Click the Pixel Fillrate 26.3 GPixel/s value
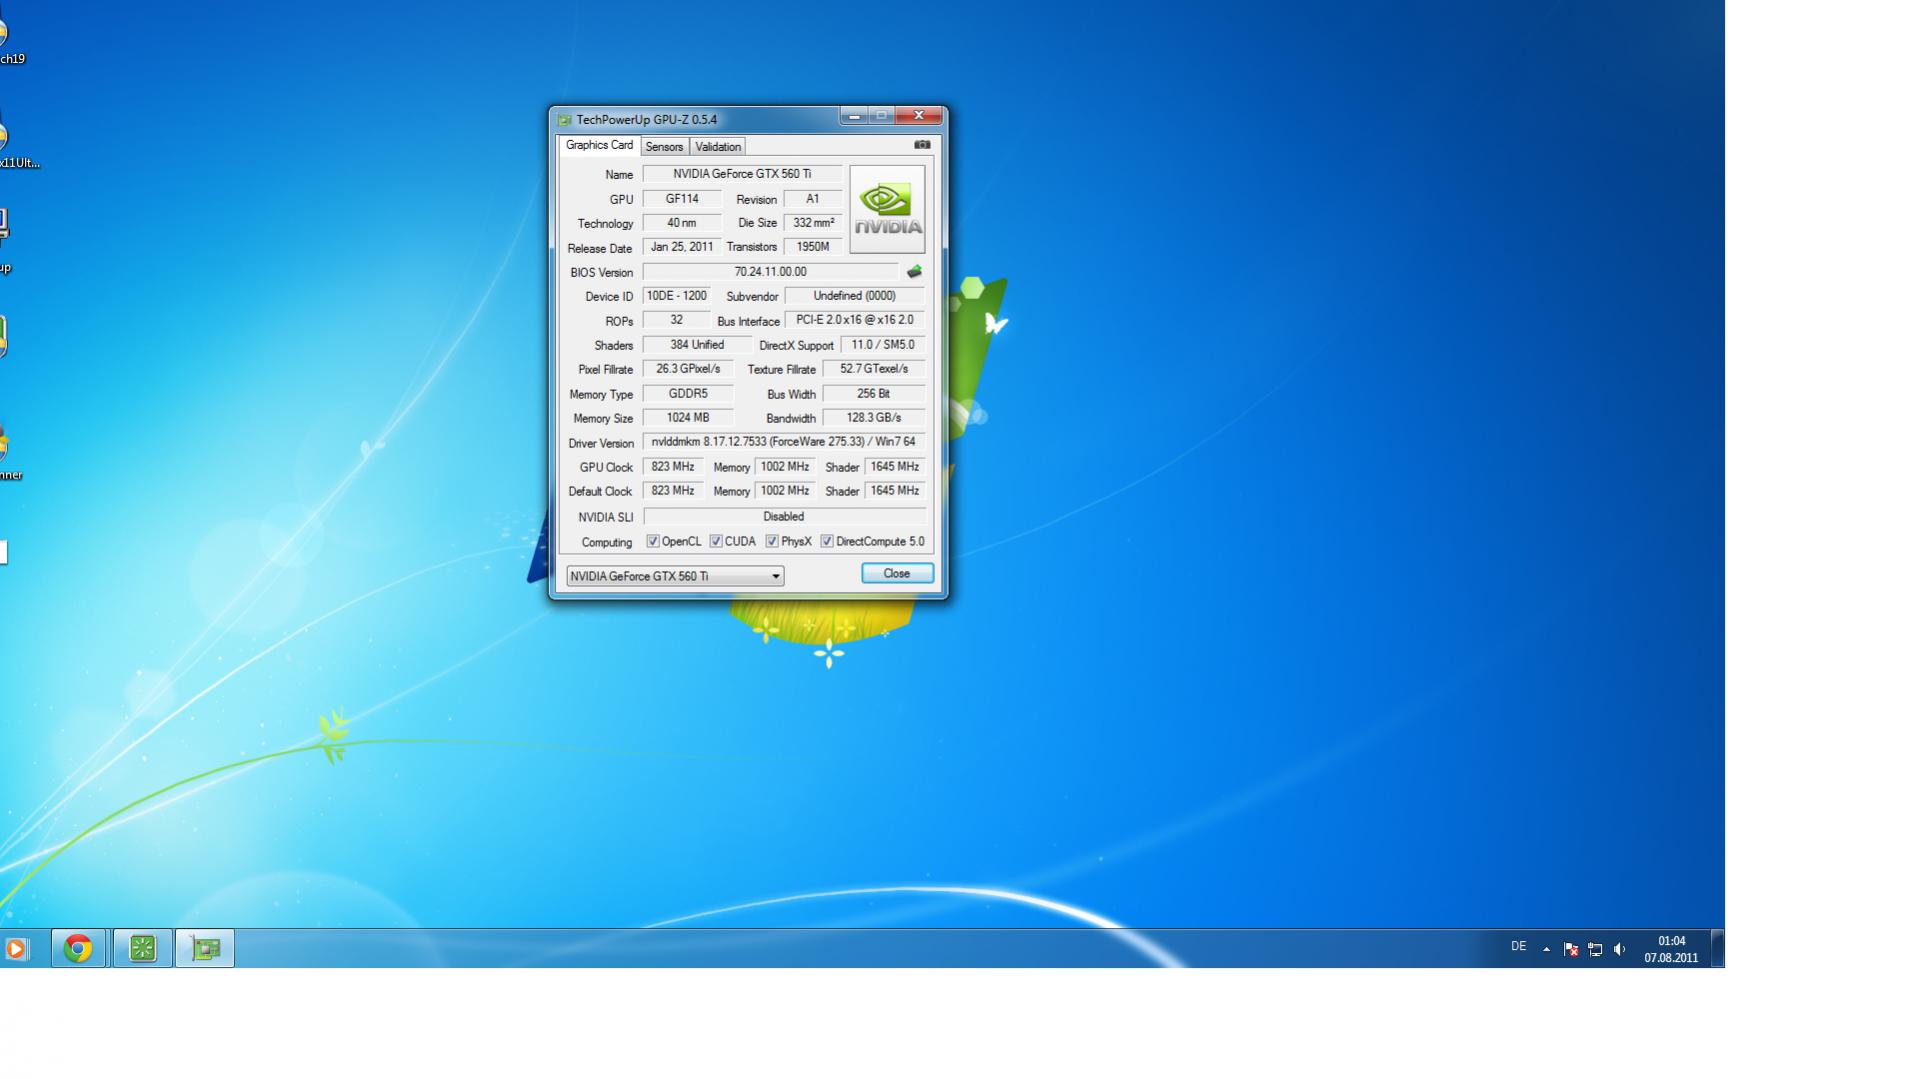The width and height of the screenshot is (1919, 1079). pyautogui.click(x=688, y=369)
